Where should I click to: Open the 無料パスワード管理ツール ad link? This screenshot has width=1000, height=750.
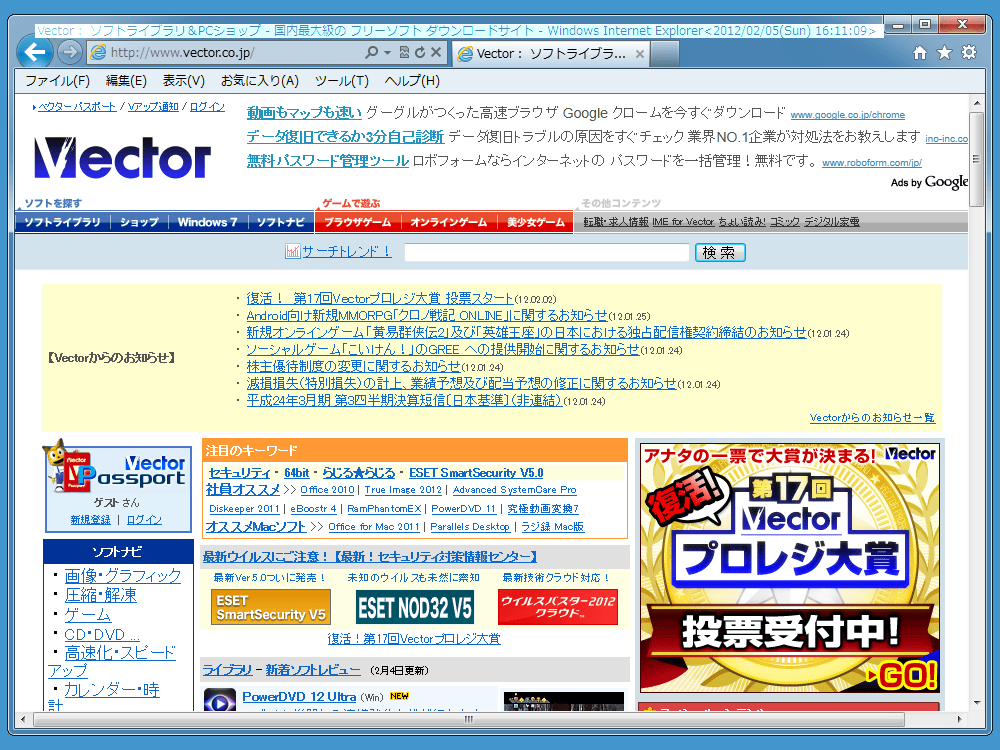(328, 161)
